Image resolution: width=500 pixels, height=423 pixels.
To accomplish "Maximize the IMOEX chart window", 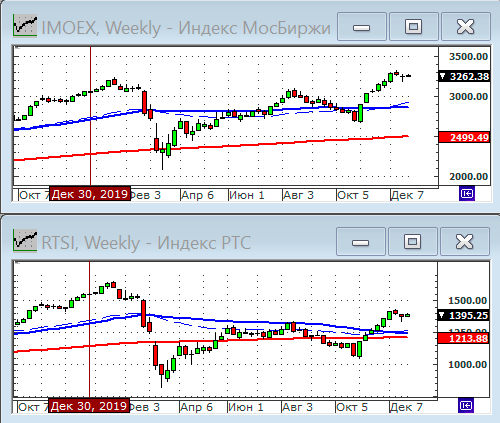I will coord(414,27).
